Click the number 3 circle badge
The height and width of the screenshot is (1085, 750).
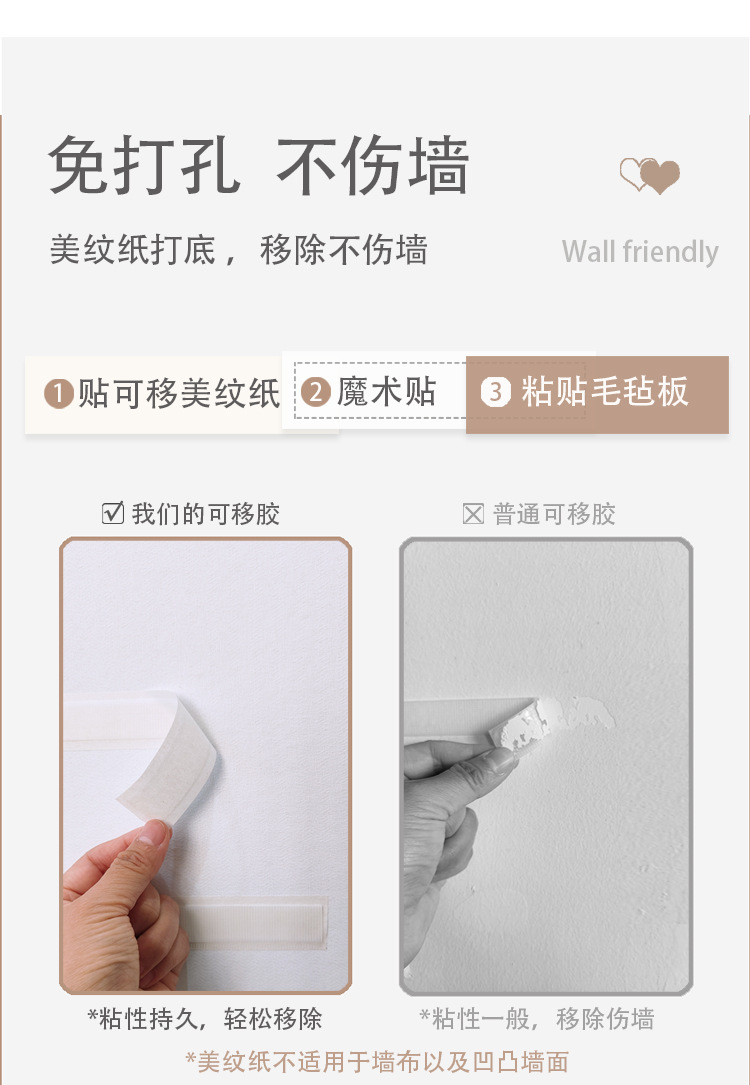click(495, 392)
